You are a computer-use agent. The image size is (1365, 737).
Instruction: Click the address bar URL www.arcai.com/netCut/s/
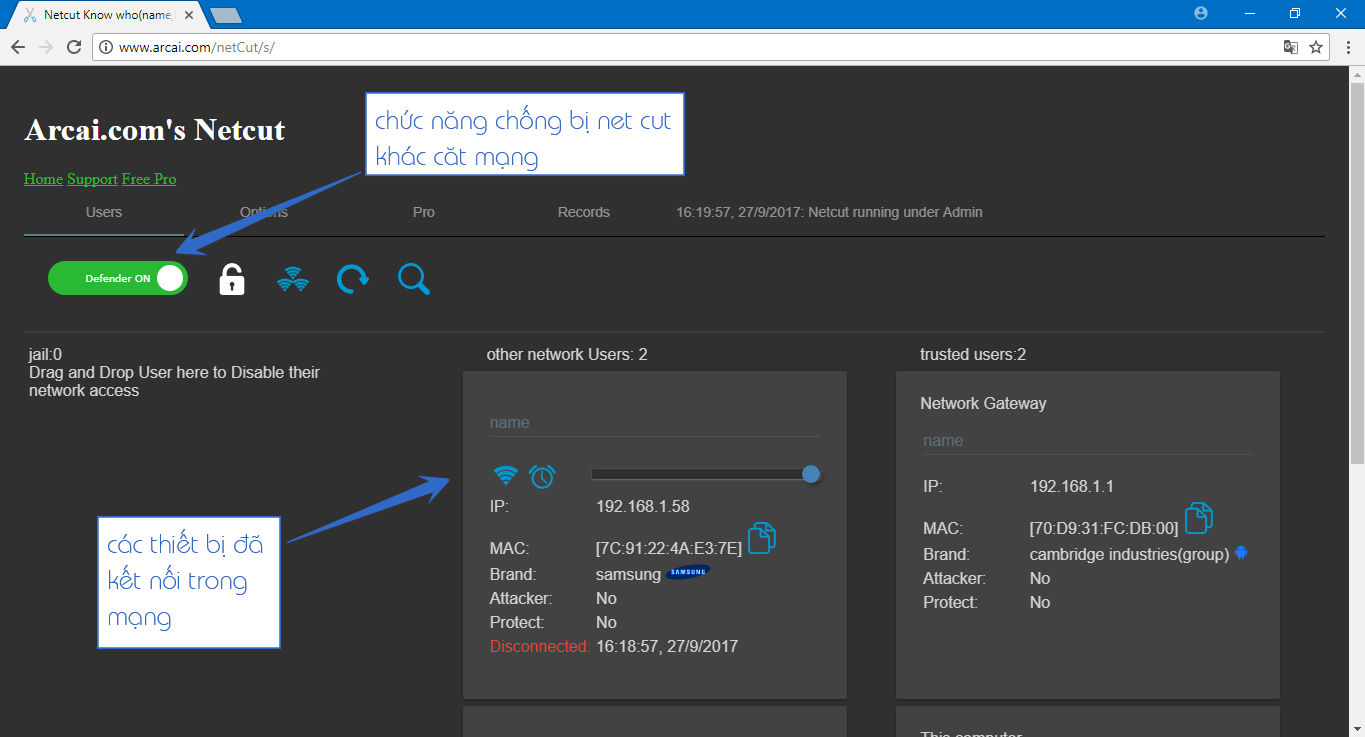pos(197,47)
